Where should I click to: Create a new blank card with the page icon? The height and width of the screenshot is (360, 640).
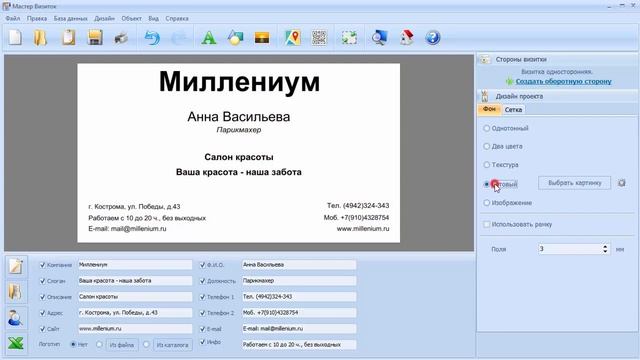[15, 38]
